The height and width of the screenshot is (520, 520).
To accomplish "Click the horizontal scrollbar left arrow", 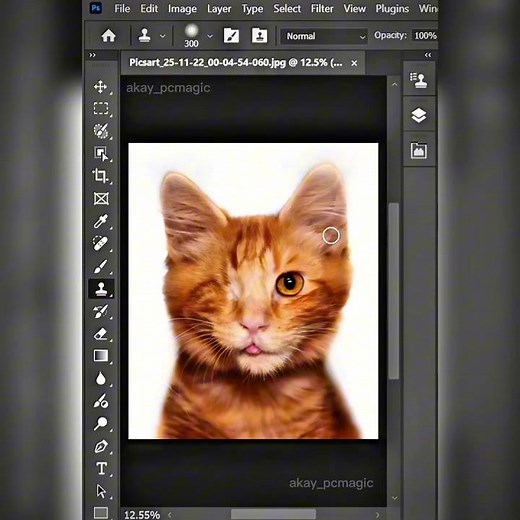I will point(170,514).
